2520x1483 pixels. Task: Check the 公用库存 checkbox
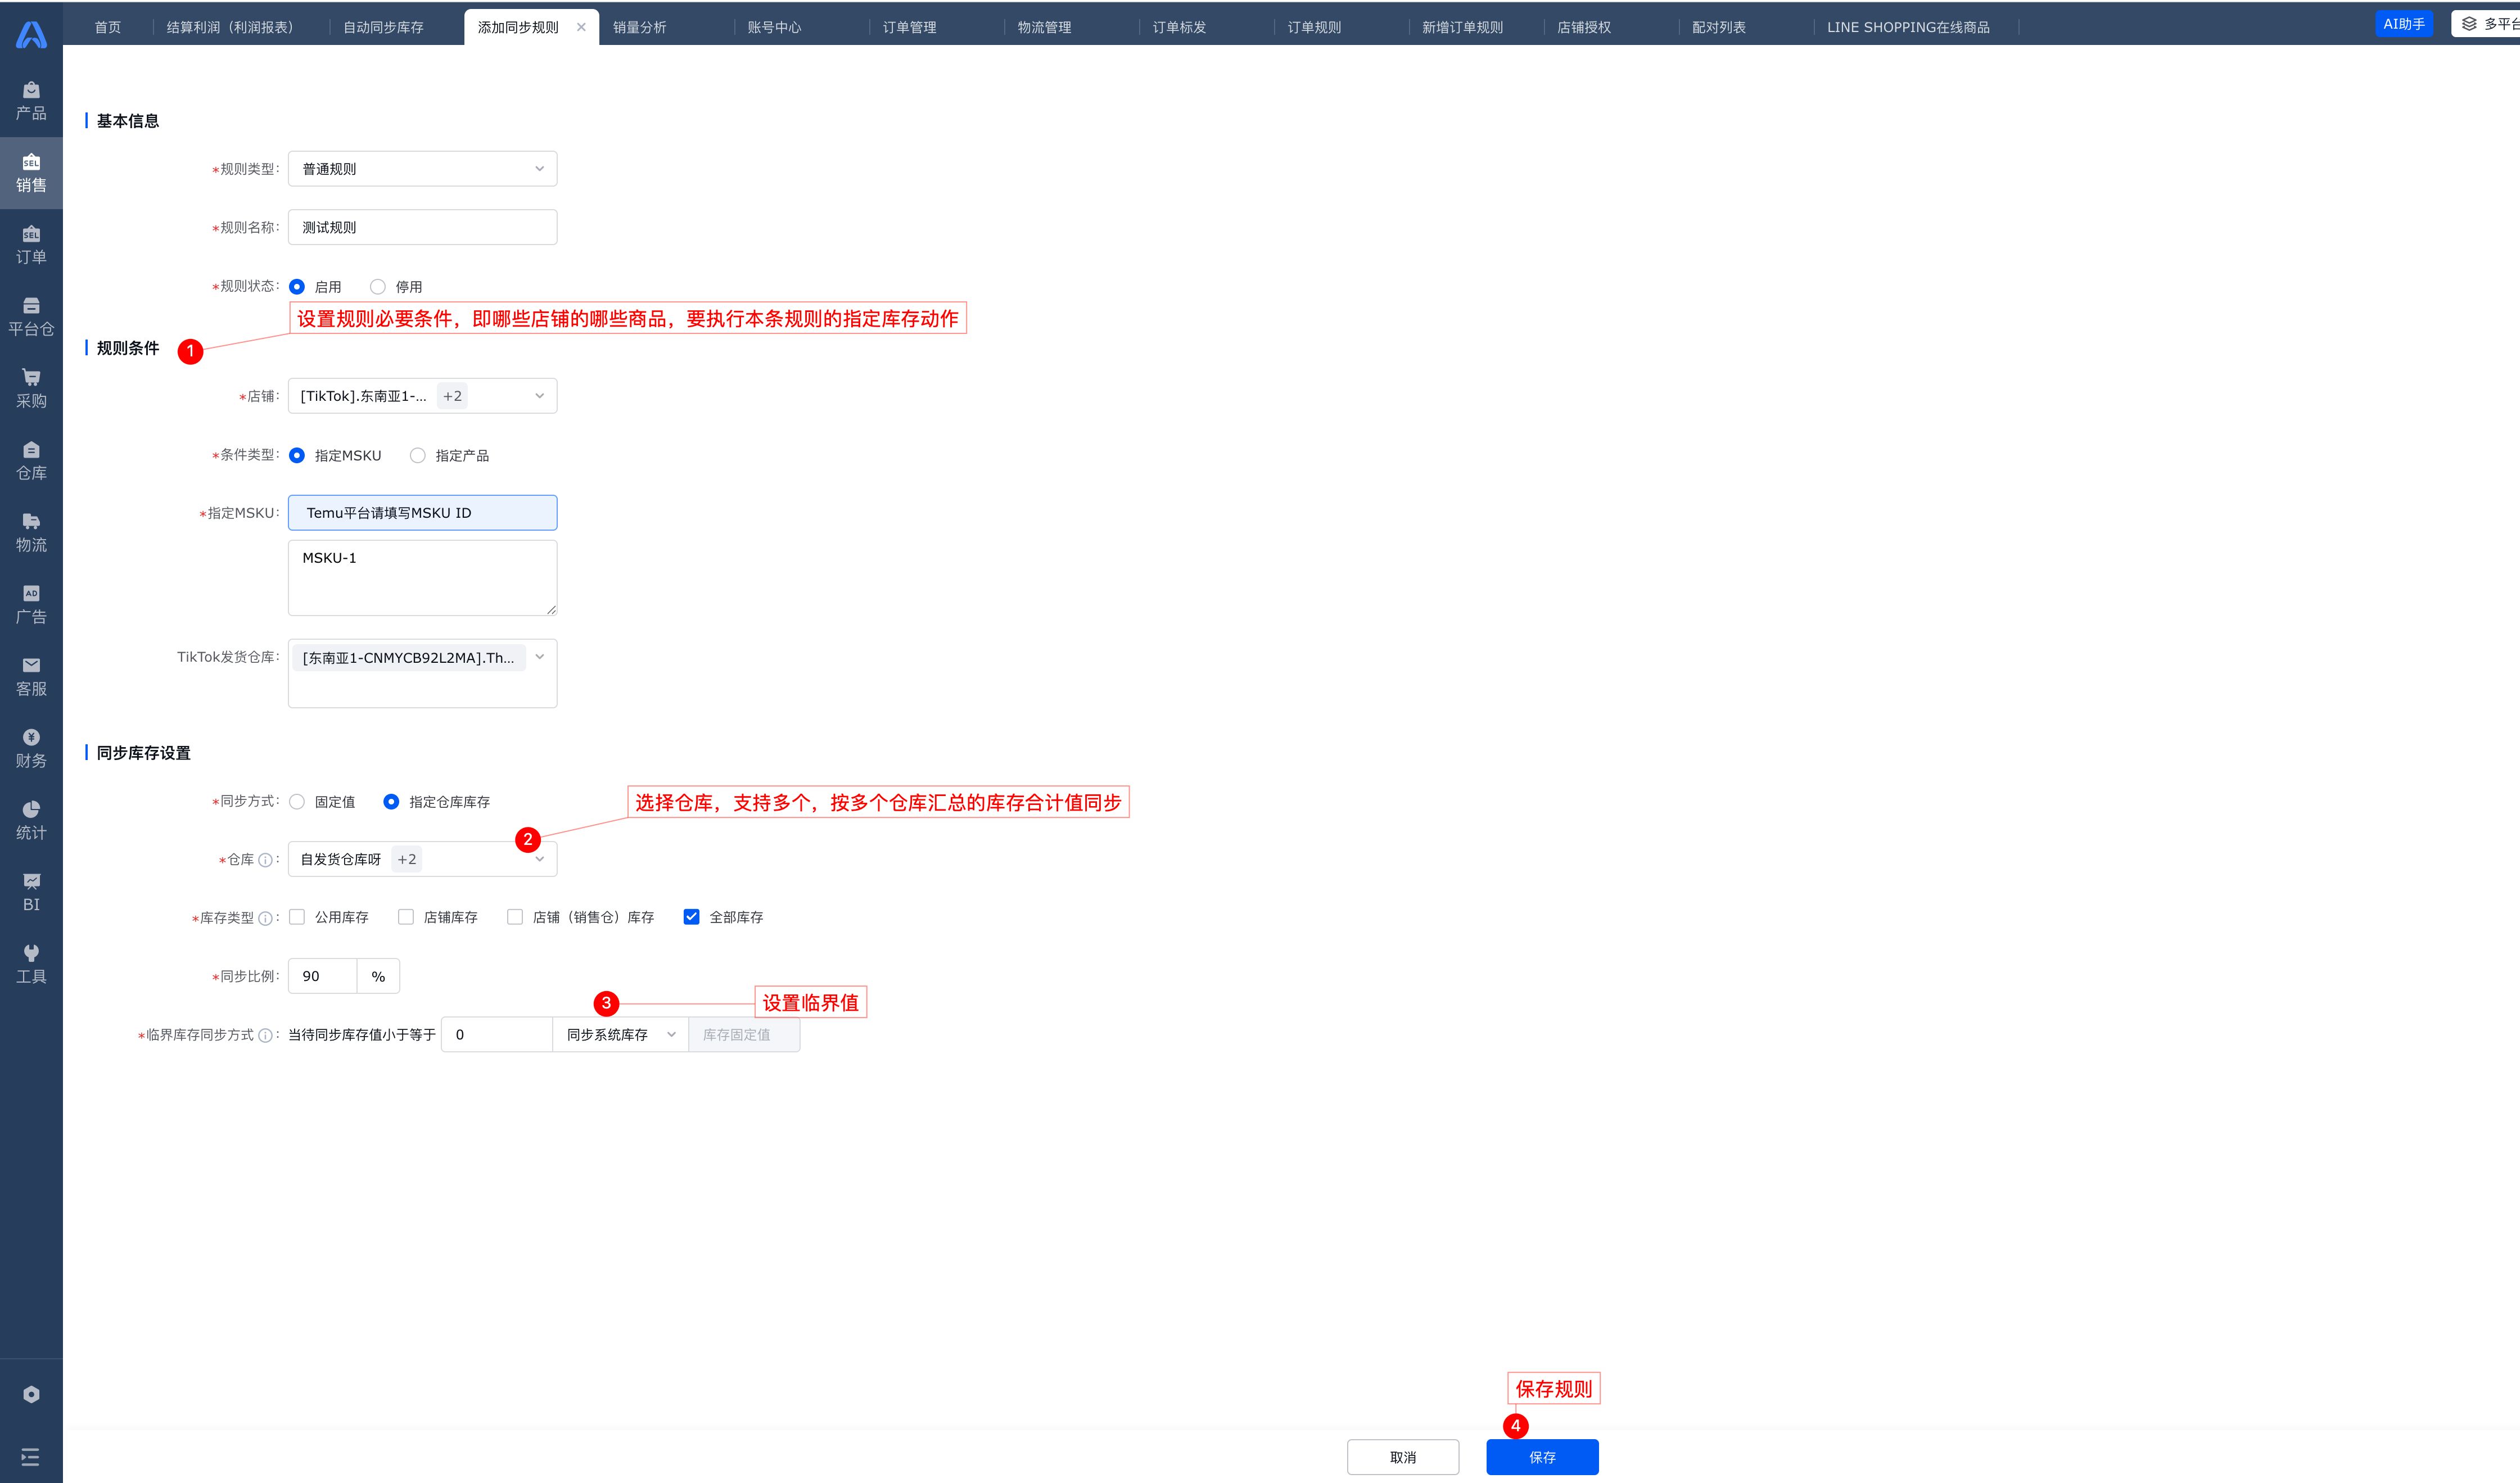(297, 917)
